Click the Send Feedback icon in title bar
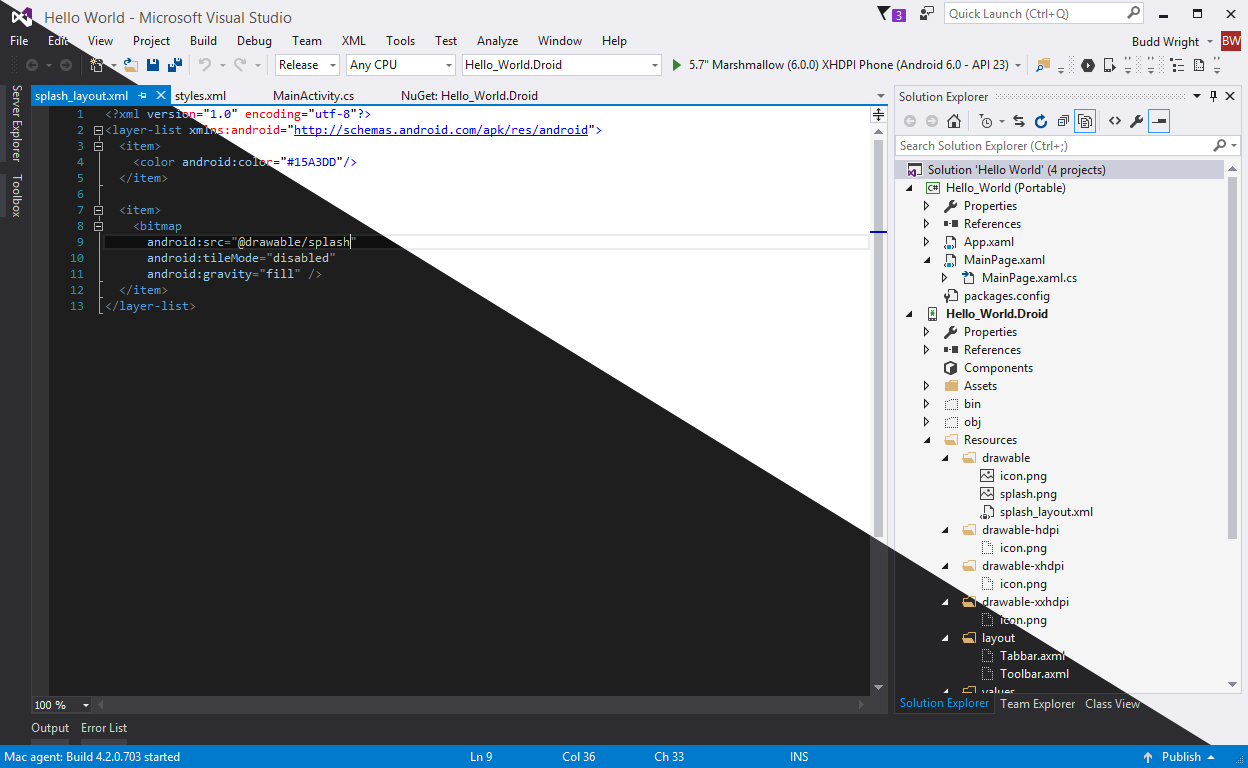 (x=927, y=14)
